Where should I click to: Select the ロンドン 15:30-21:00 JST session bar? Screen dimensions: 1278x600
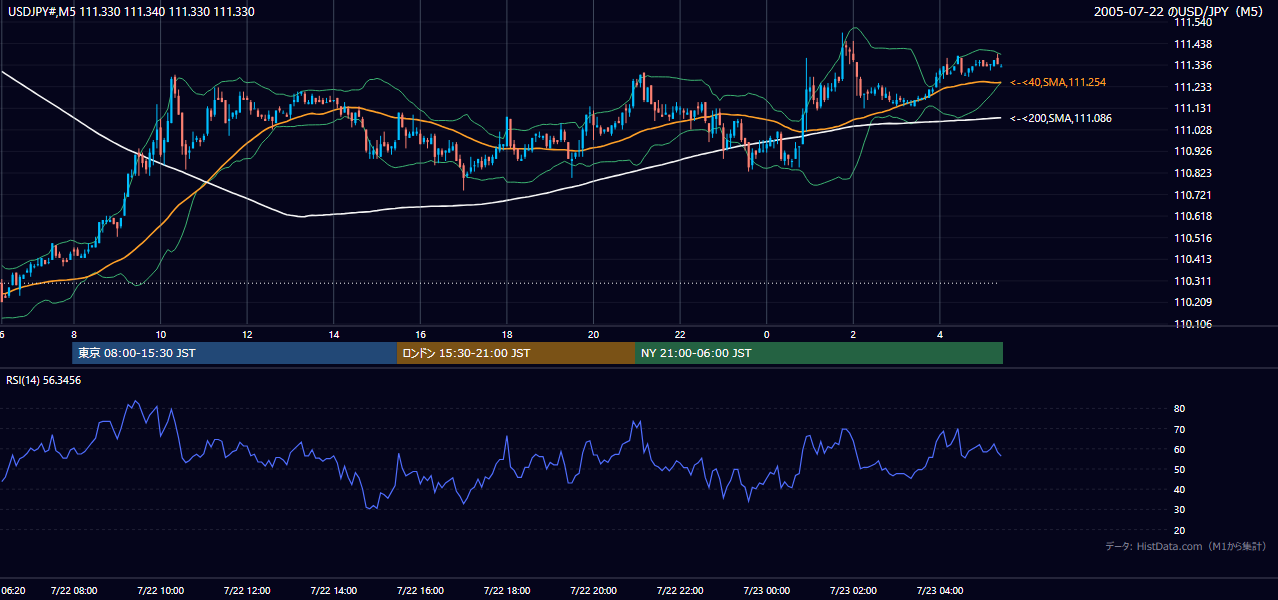coord(516,353)
